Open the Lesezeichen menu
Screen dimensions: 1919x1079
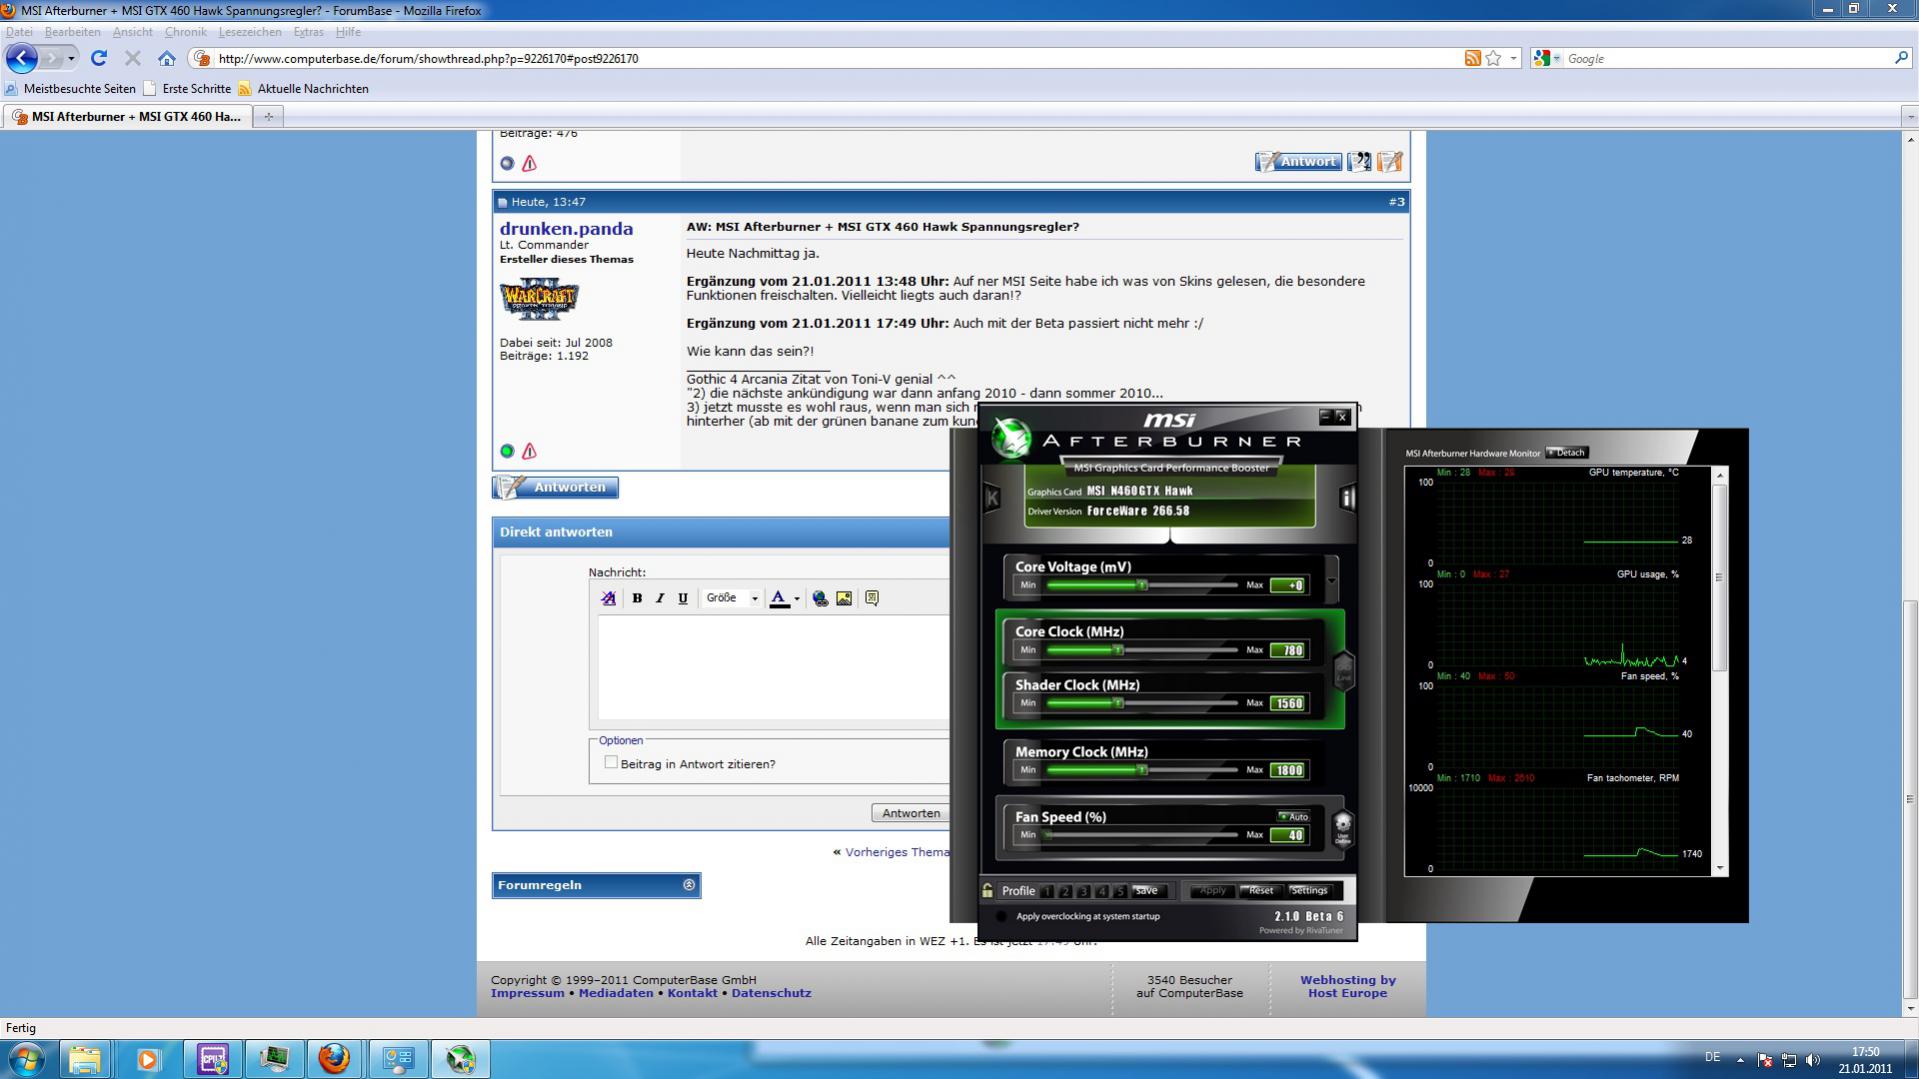250,32
